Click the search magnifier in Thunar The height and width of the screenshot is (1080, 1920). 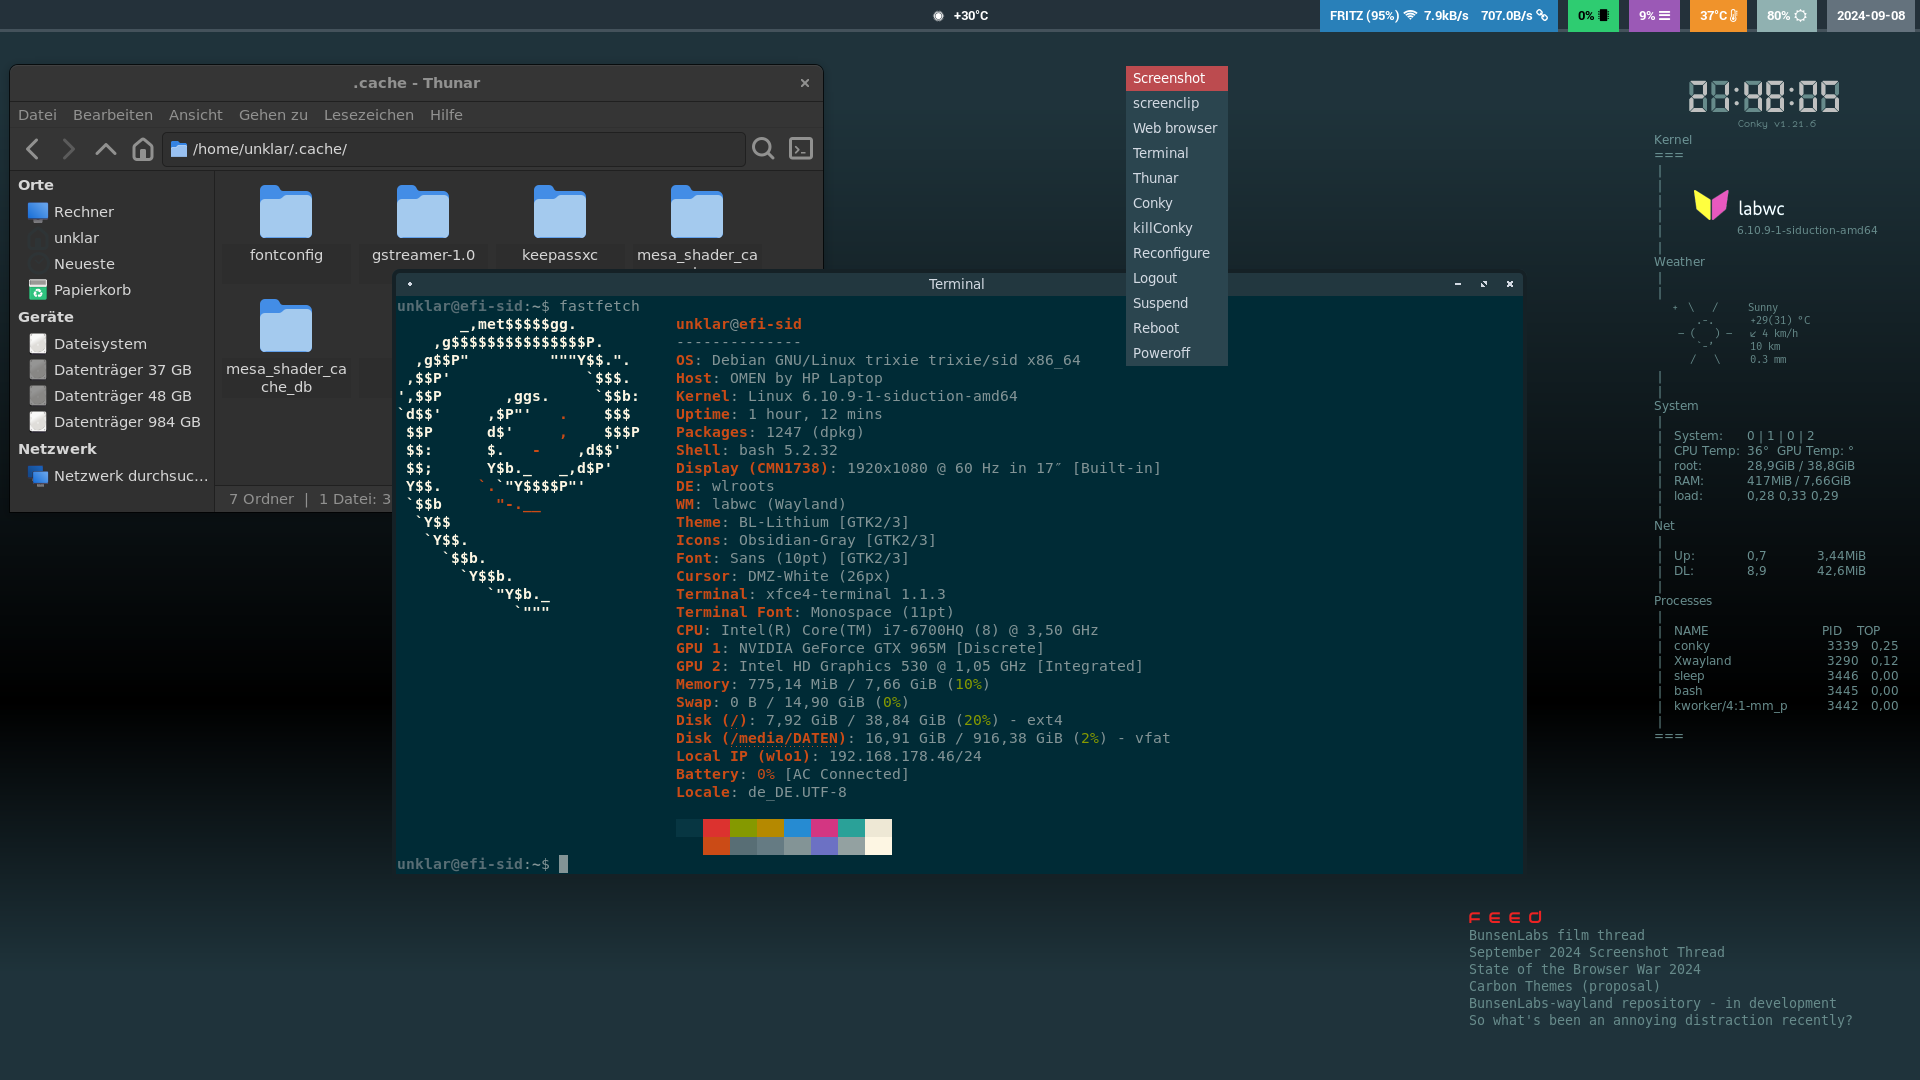(763, 149)
